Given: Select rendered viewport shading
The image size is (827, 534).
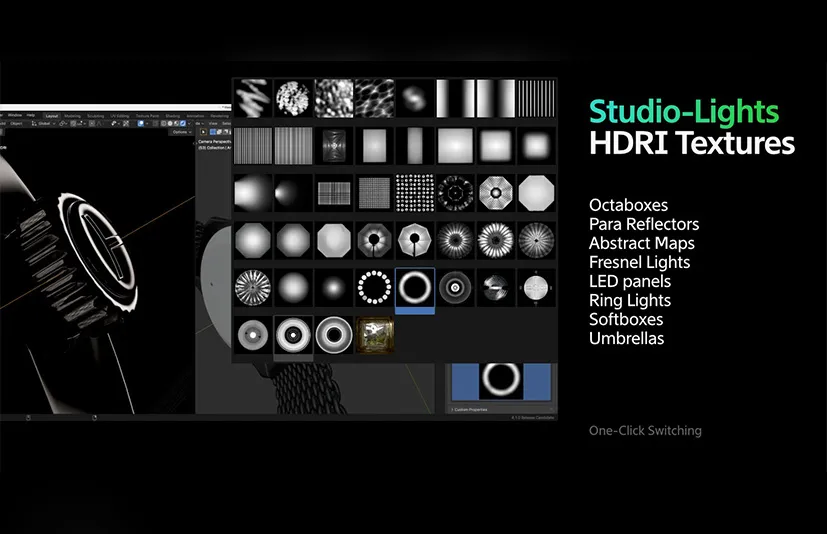Looking at the screenshot, I should point(183,123).
